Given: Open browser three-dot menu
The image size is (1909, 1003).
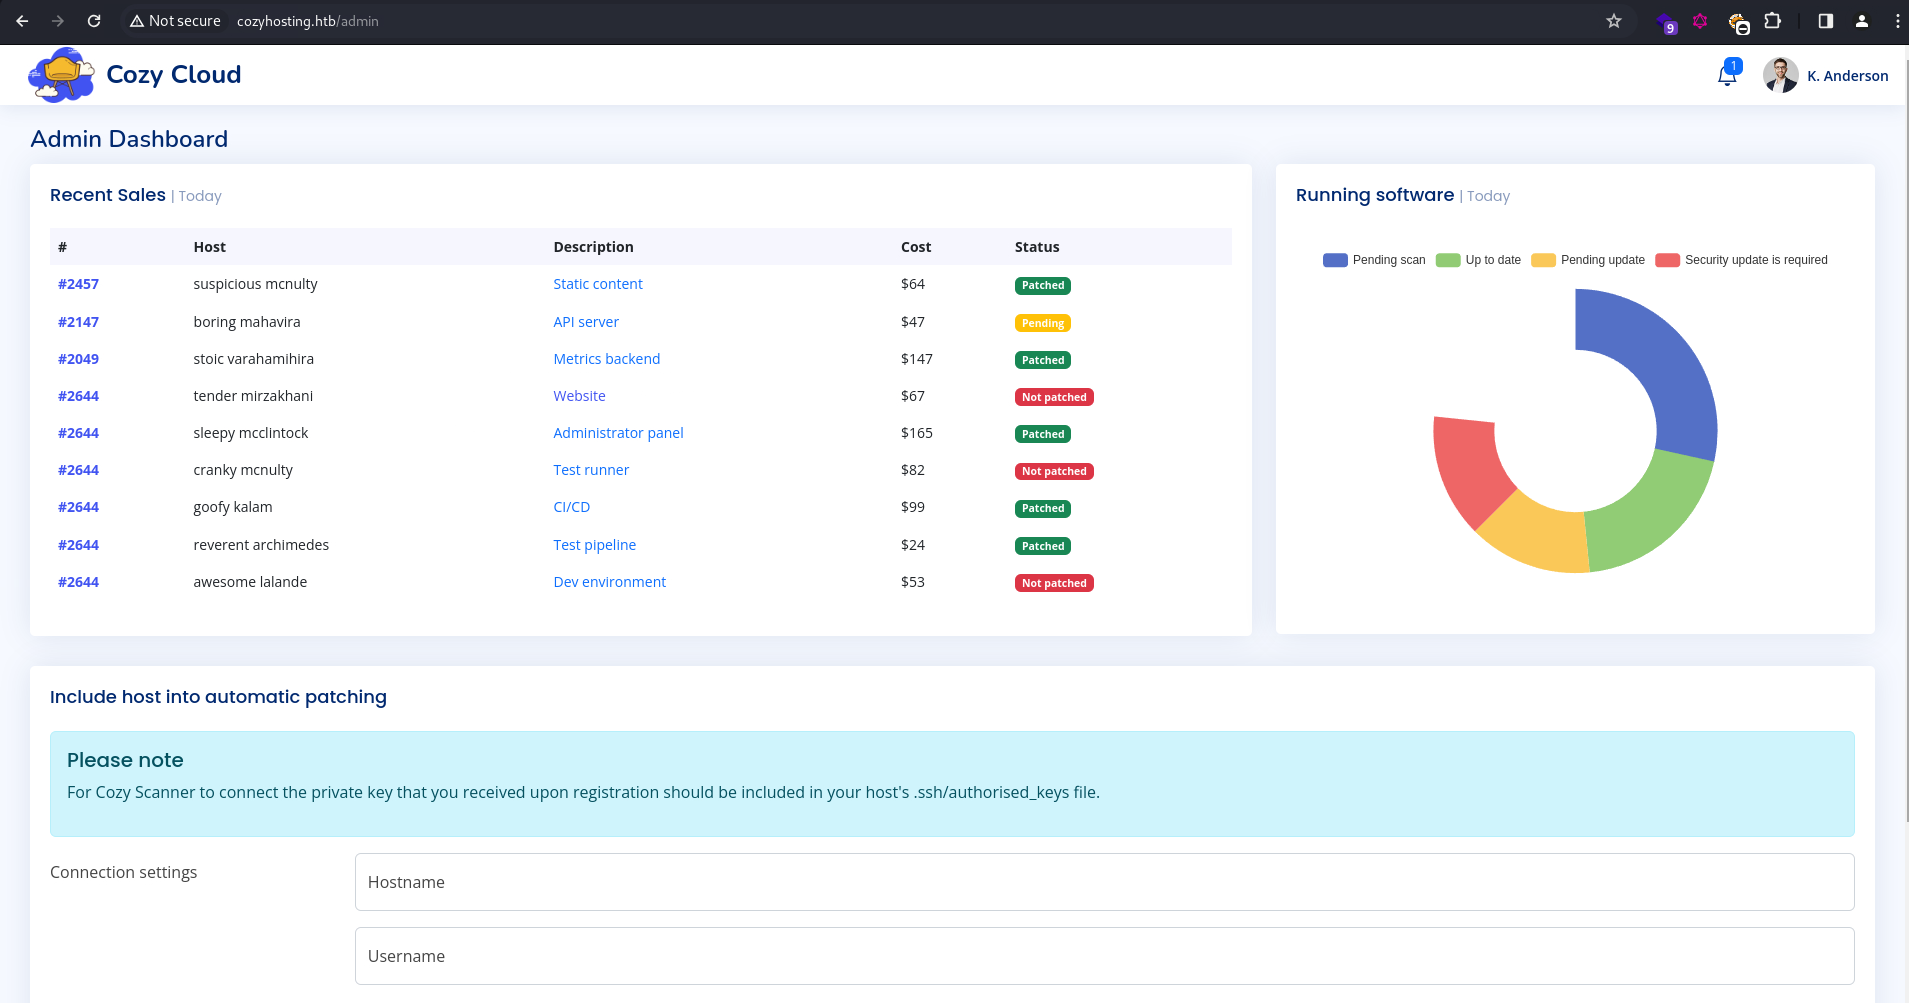Looking at the screenshot, I should coord(1896,21).
